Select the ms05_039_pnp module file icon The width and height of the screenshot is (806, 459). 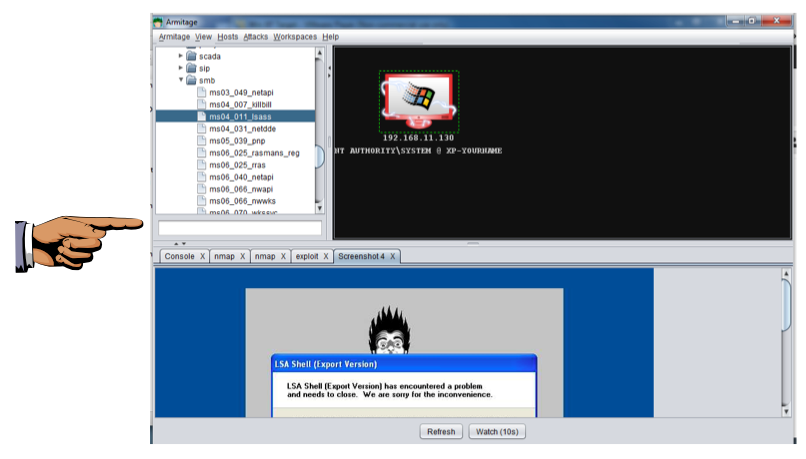[202, 140]
